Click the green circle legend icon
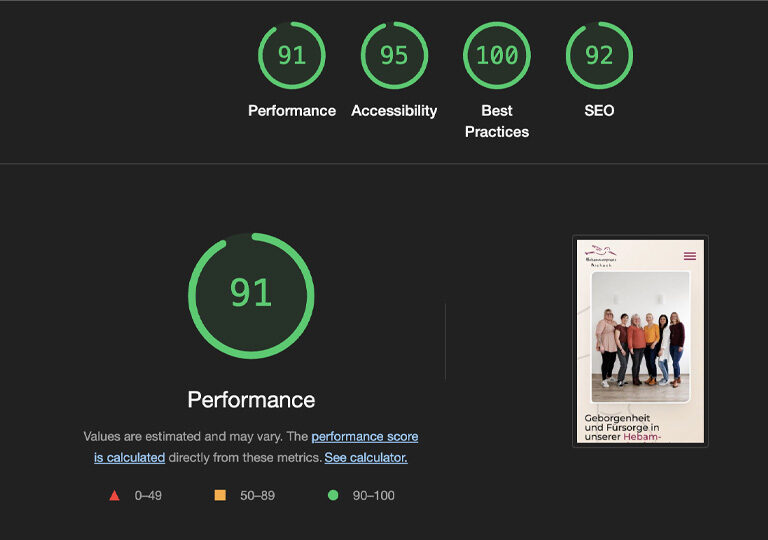Viewport: 768px width, 540px height. (332, 495)
